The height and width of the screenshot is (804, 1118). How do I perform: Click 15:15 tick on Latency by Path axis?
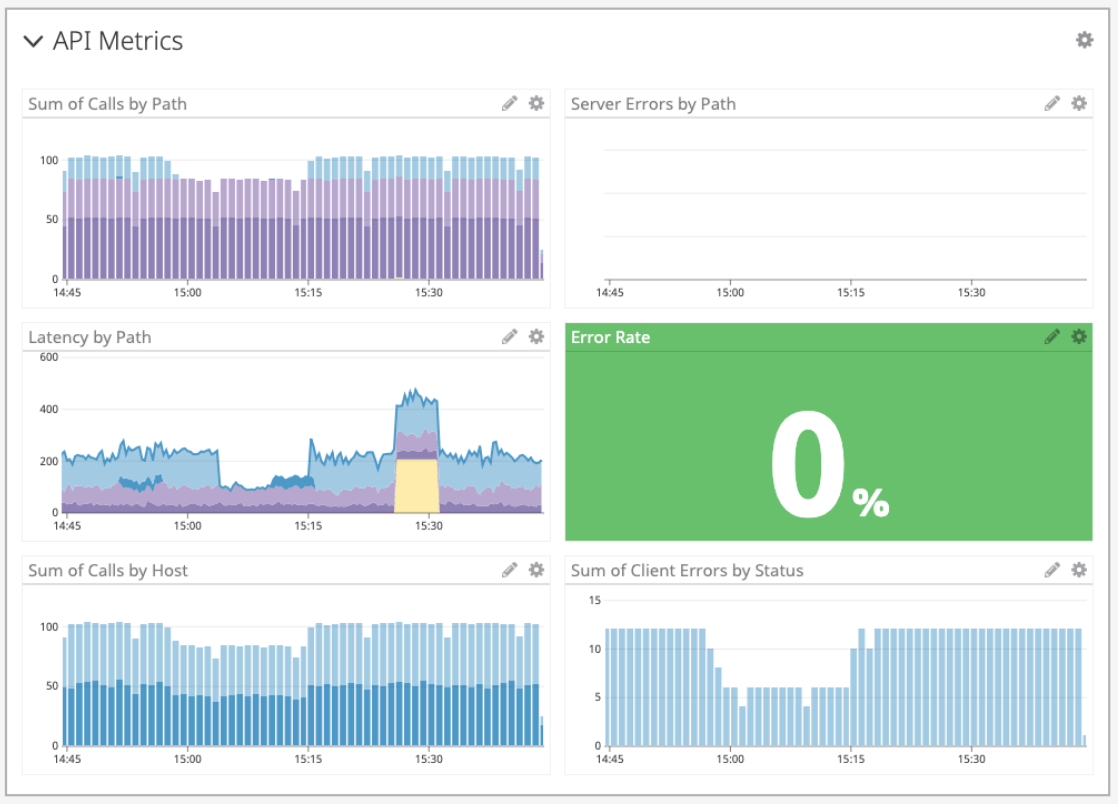[x=308, y=526]
